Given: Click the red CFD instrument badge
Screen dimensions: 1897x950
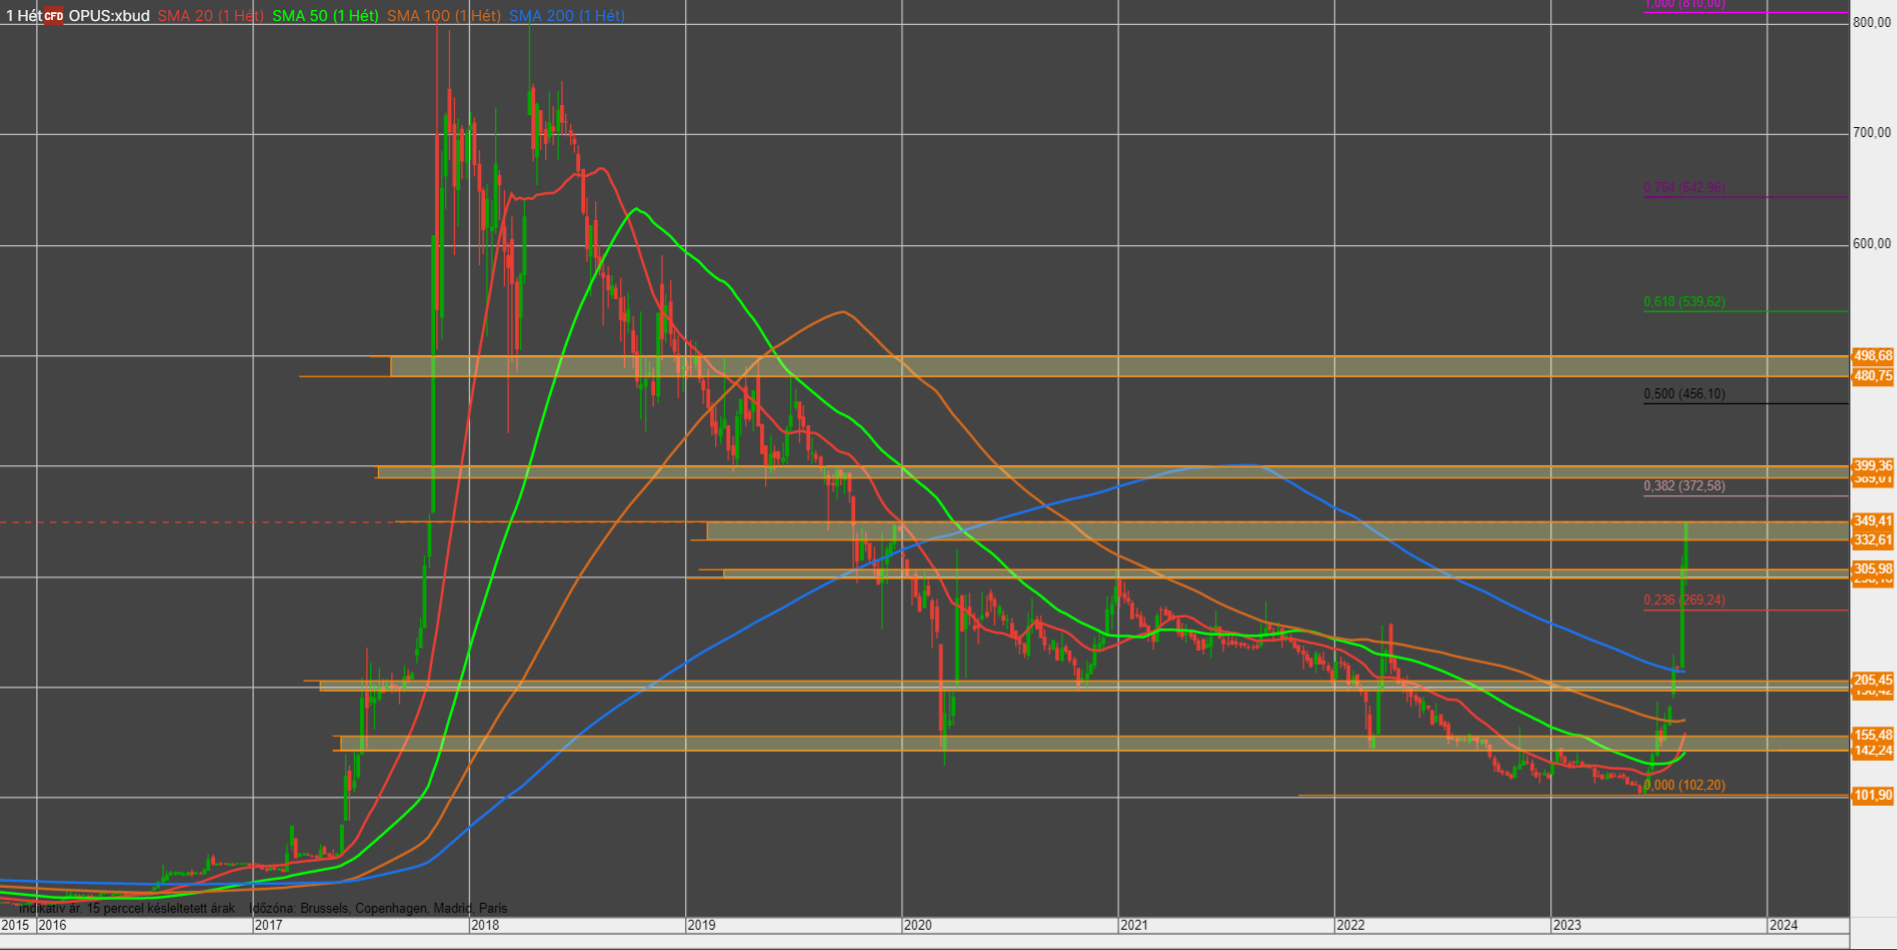Looking at the screenshot, I should [54, 16].
